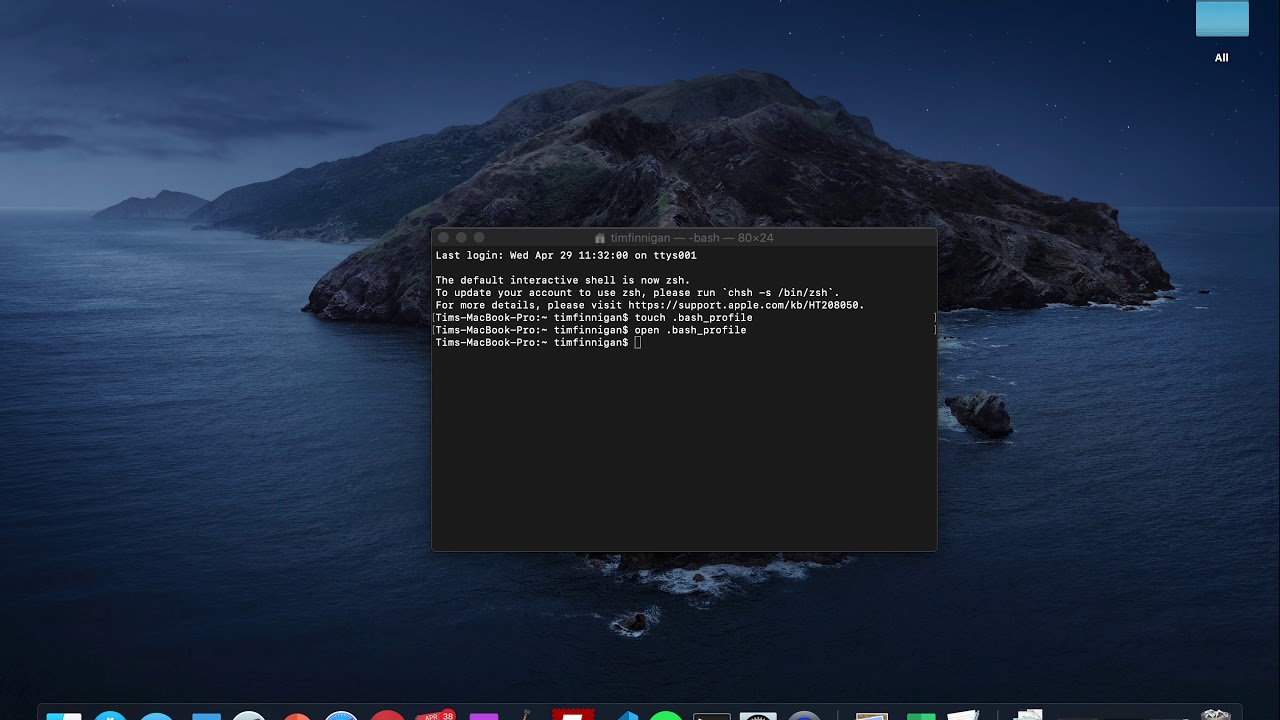Click the 'Last login: Wed Apr 29' line
Screen dimensions: 1280x720
pos(566,255)
